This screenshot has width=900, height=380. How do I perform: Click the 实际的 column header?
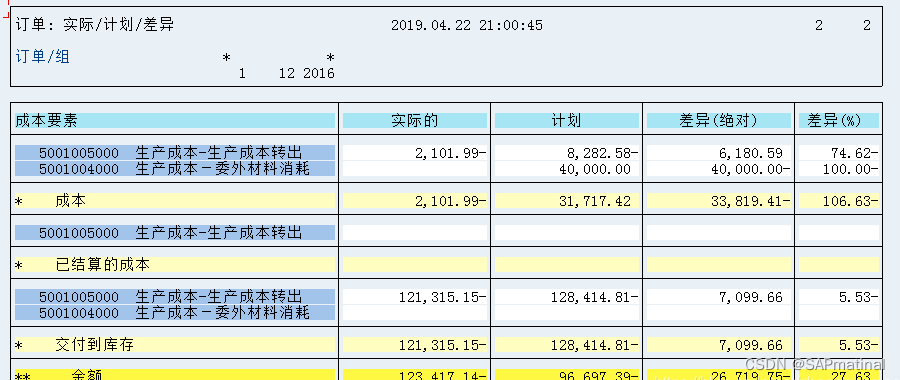click(x=415, y=121)
